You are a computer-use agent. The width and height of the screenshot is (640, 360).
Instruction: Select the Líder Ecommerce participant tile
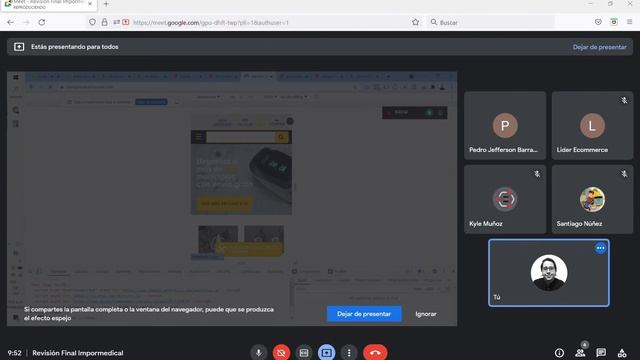(592, 125)
